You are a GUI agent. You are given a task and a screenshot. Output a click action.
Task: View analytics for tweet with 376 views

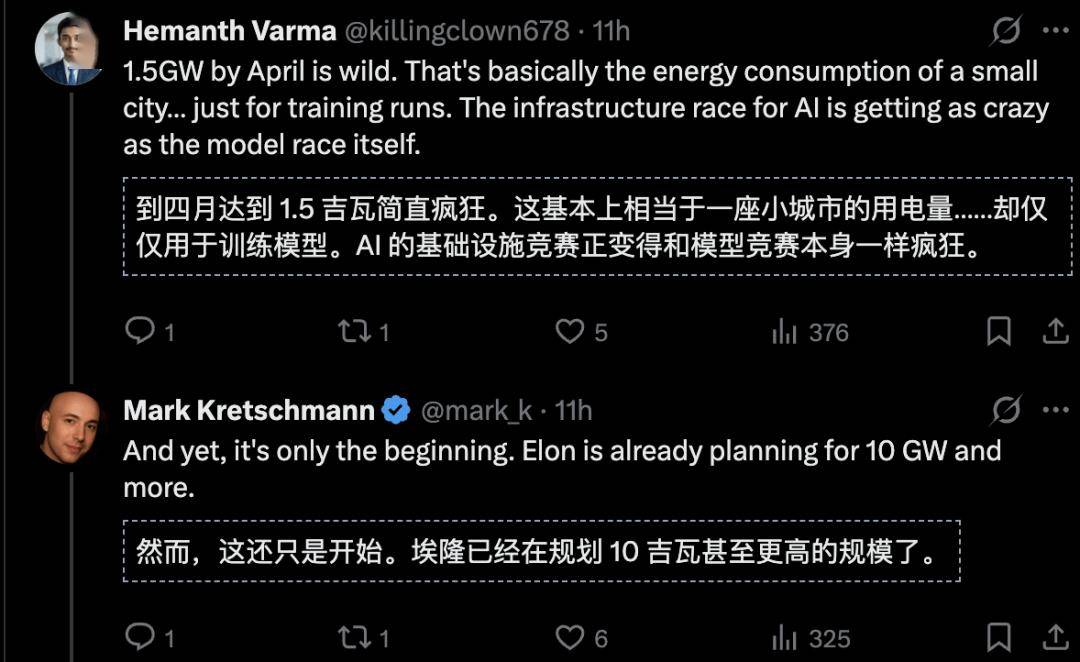[785, 332]
